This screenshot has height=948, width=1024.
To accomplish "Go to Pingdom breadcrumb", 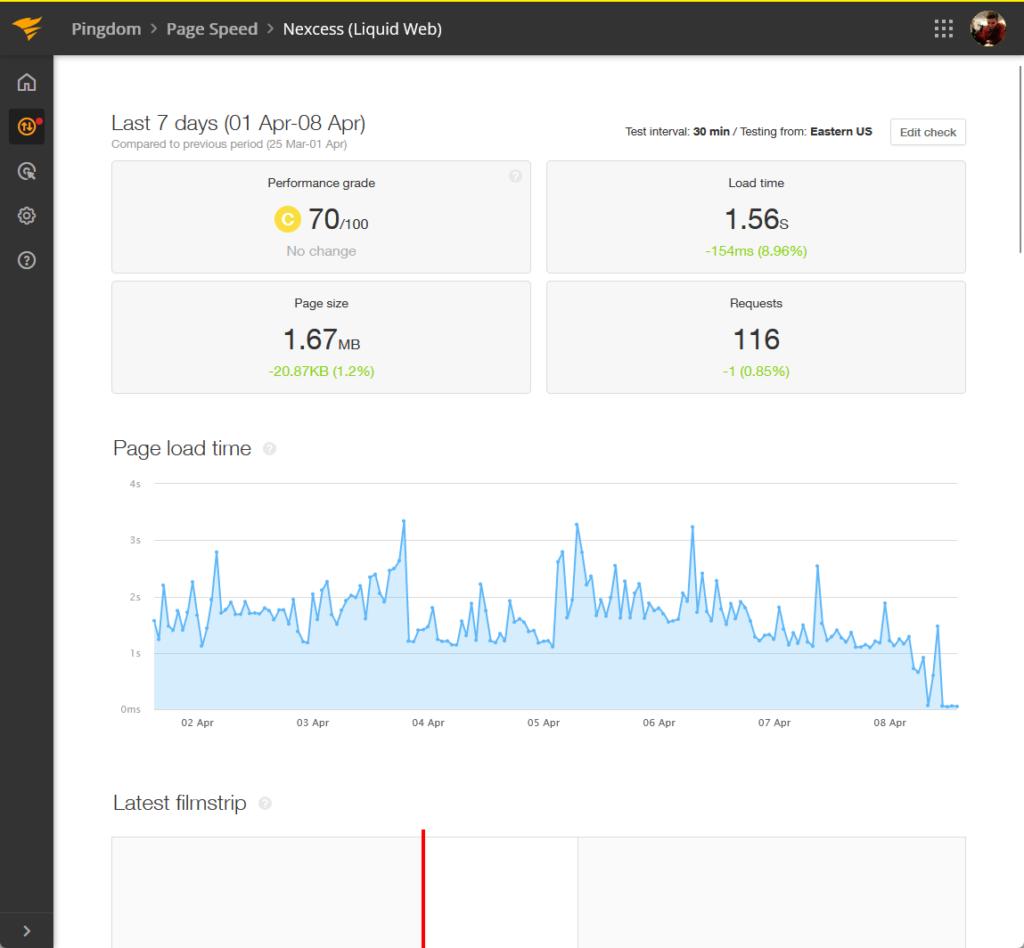I will pyautogui.click(x=106, y=29).
